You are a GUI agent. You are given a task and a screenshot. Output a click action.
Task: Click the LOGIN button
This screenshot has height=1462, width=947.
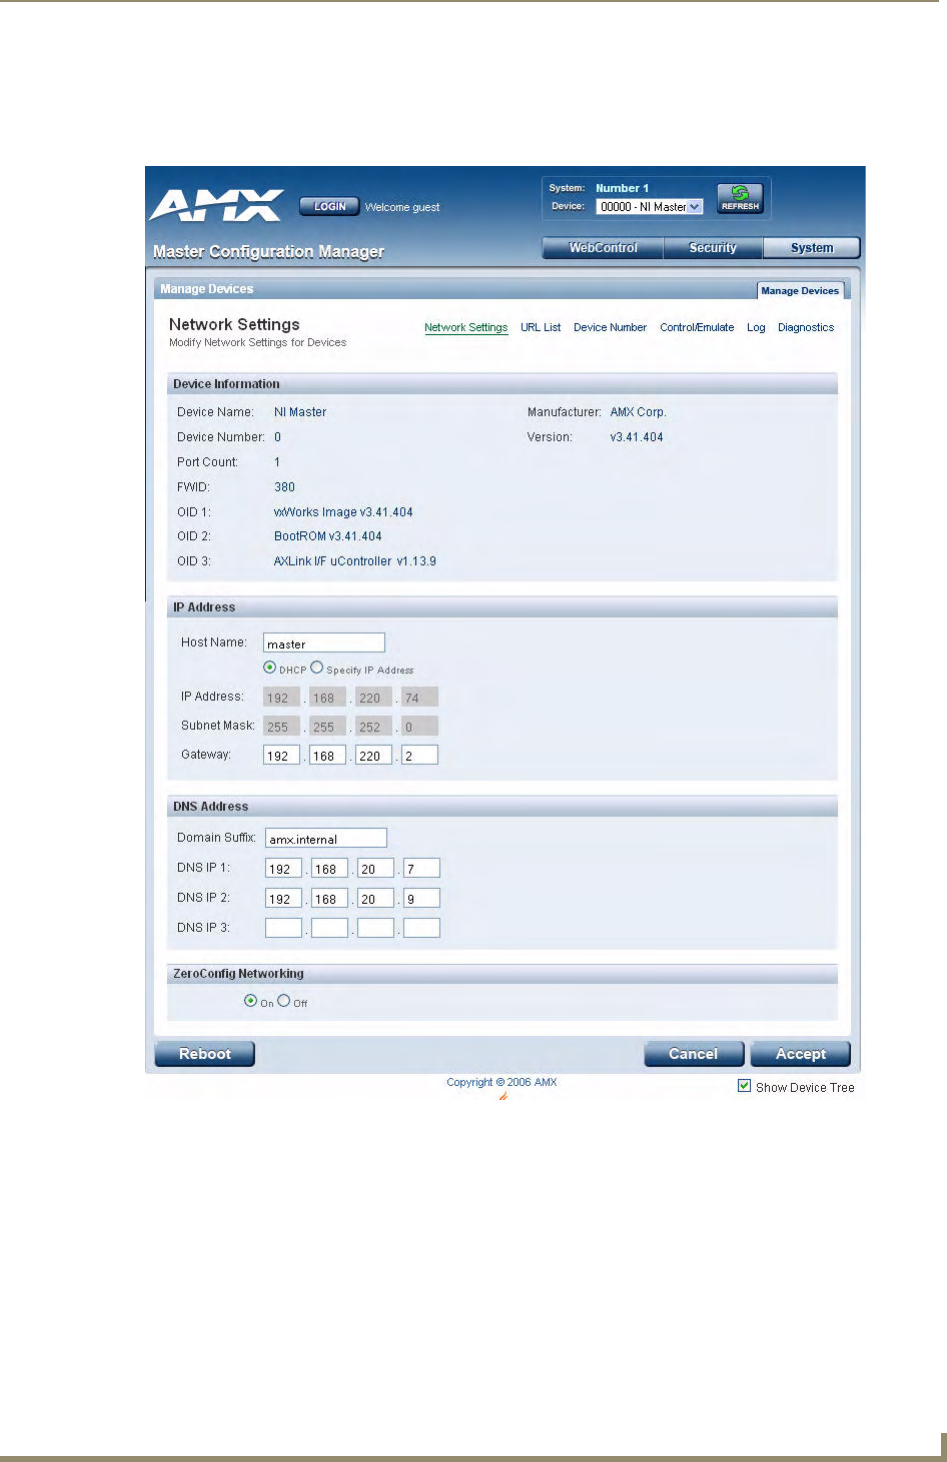[x=329, y=207]
